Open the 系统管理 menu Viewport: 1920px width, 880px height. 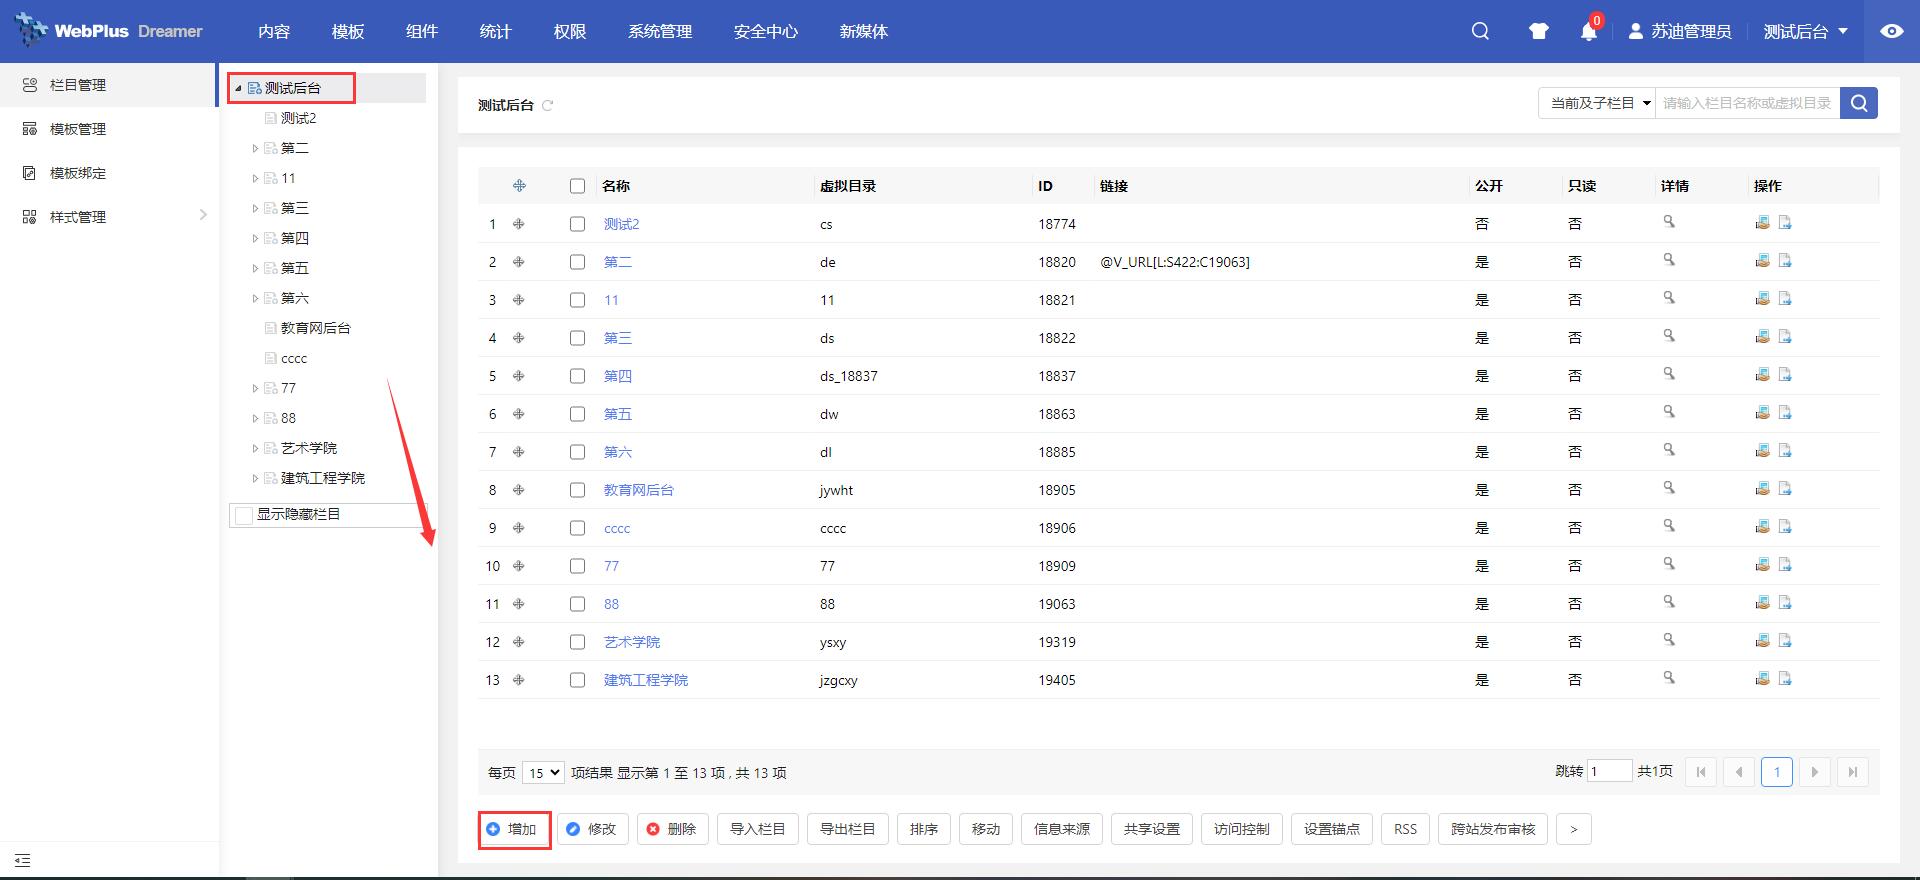(660, 31)
